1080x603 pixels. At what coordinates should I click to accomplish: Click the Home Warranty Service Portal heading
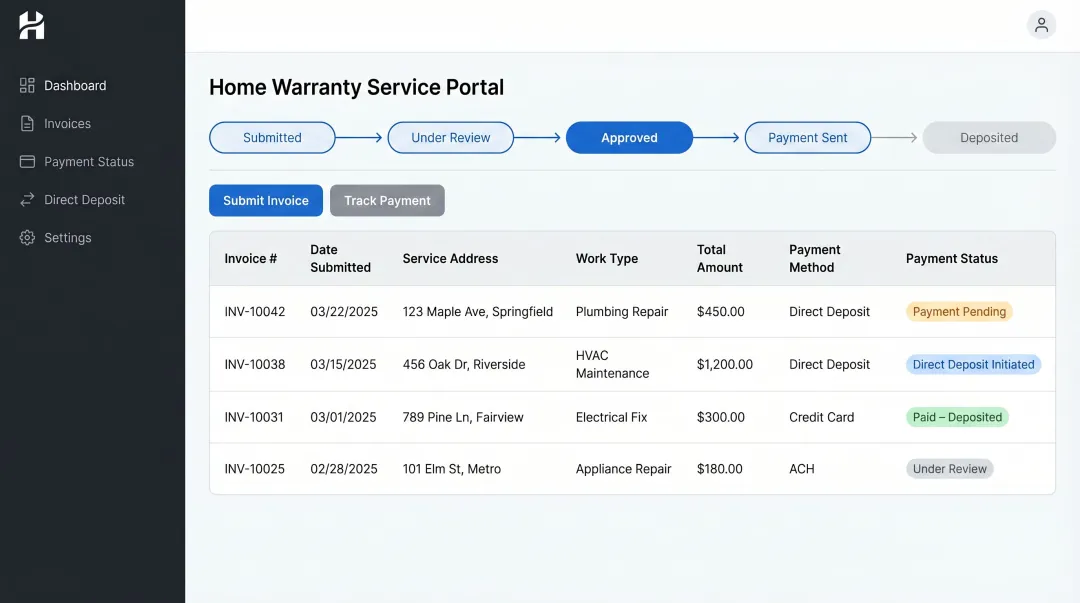[x=356, y=88]
